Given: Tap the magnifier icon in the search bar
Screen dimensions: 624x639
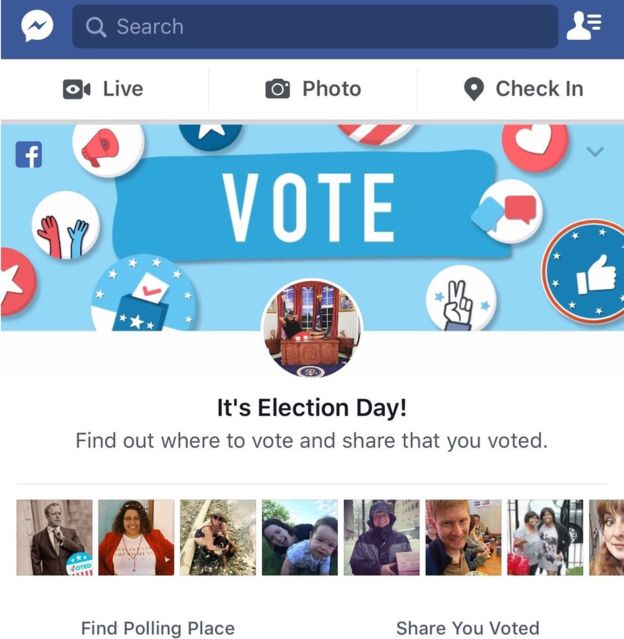Looking at the screenshot, I should coord(96,27).
